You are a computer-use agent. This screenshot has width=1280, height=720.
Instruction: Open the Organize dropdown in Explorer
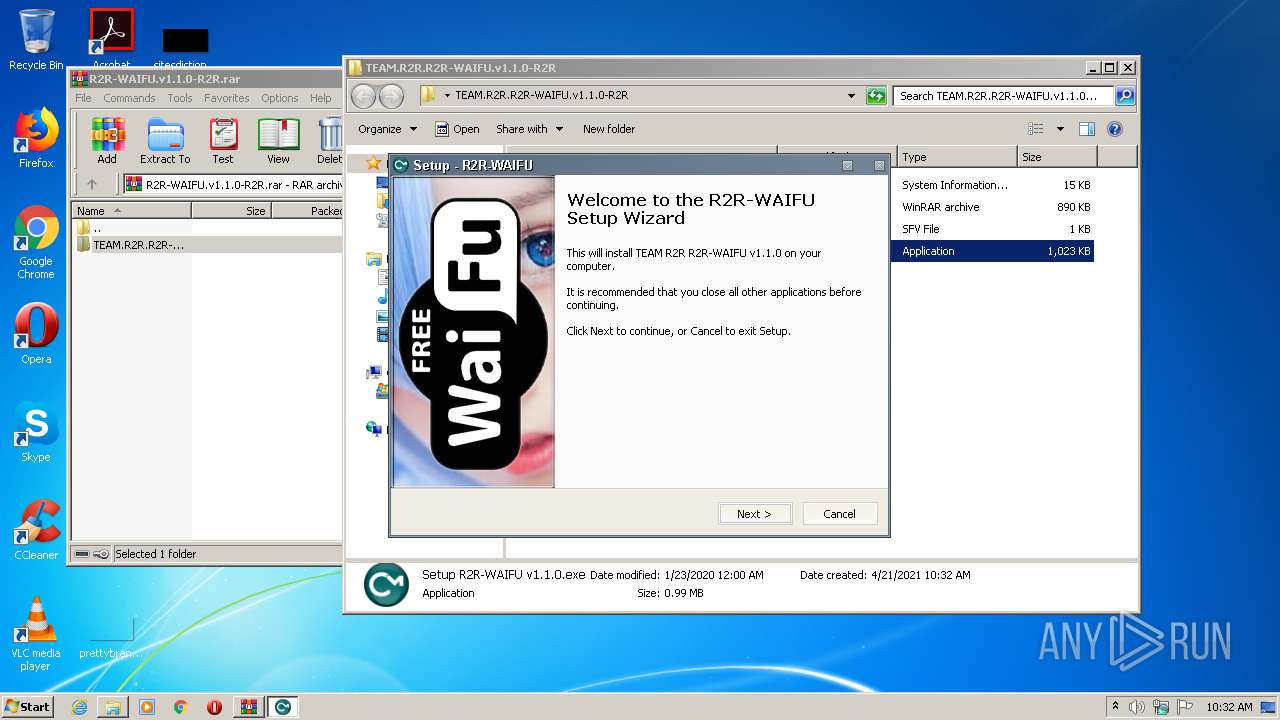click(x=387, y=129)
